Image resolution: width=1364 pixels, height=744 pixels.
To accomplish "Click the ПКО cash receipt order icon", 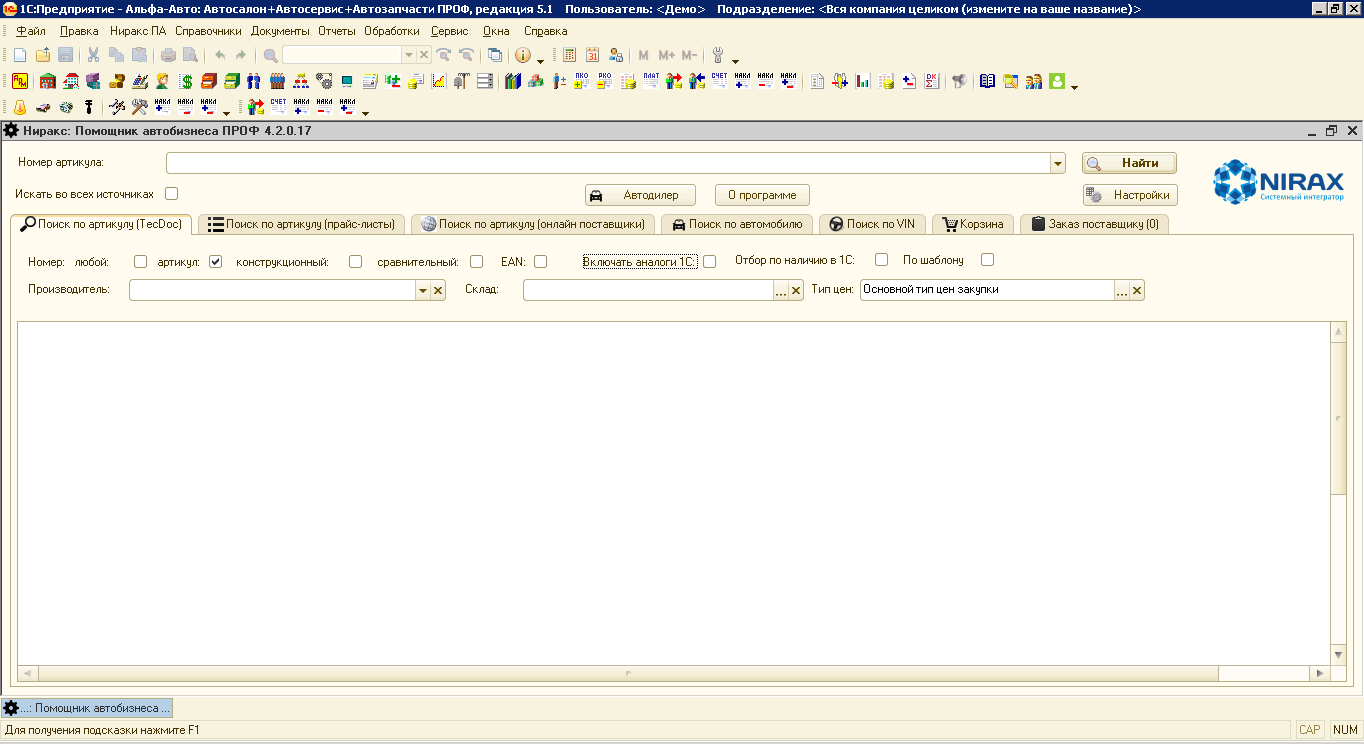I will [581, 81].
